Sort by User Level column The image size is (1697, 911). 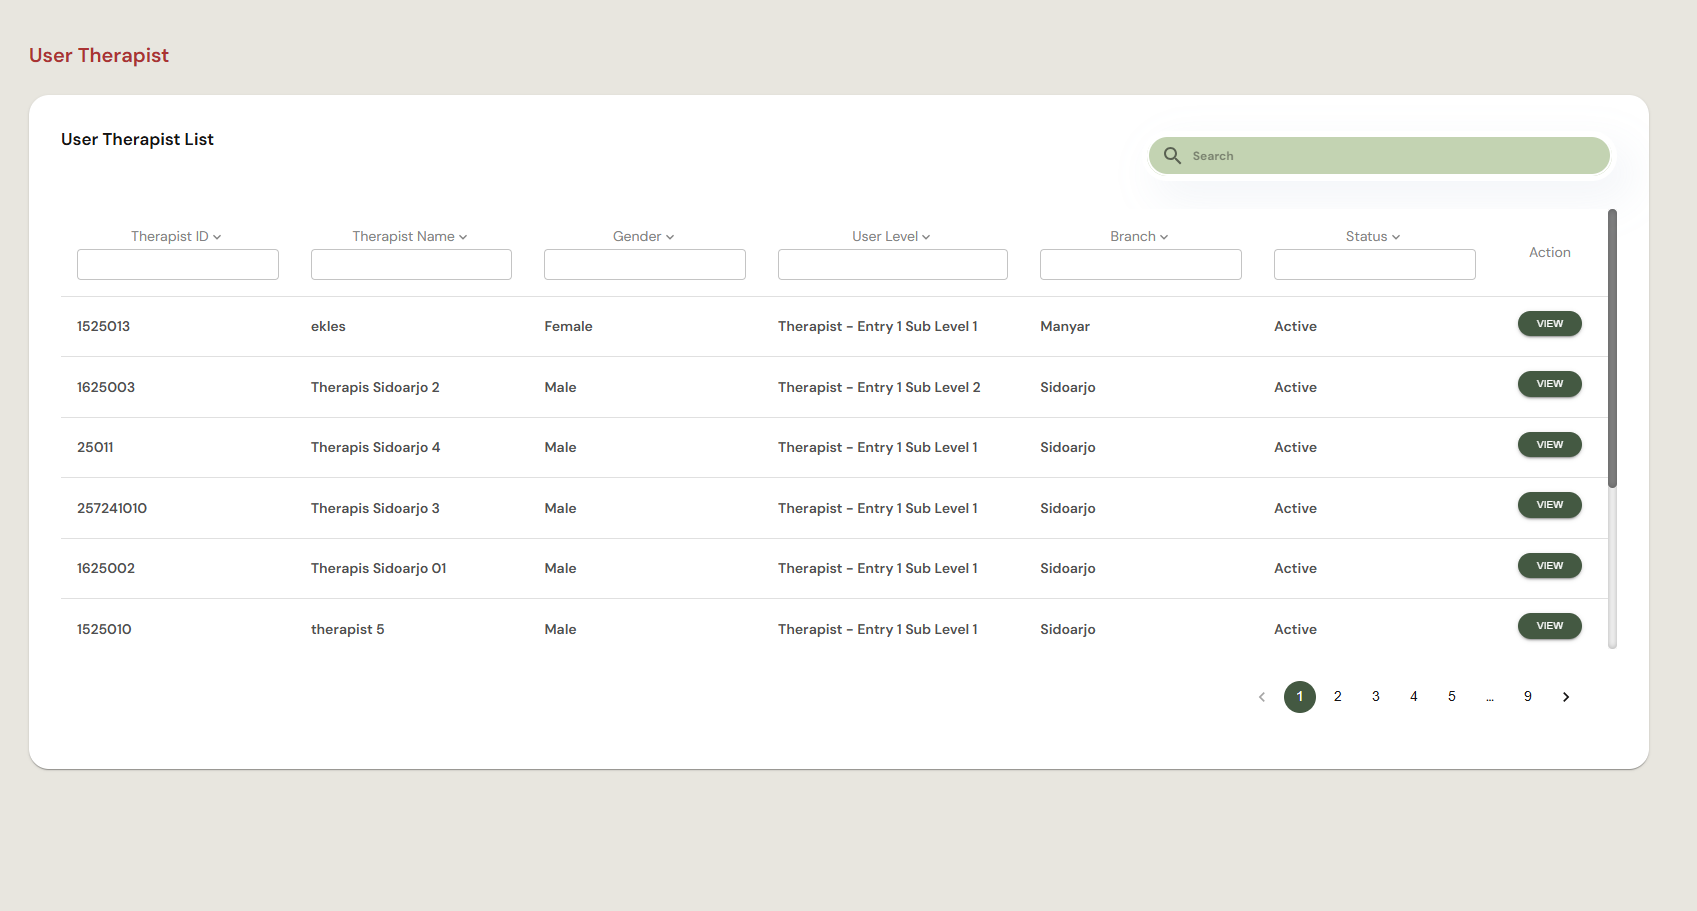(x=892, y=236)
